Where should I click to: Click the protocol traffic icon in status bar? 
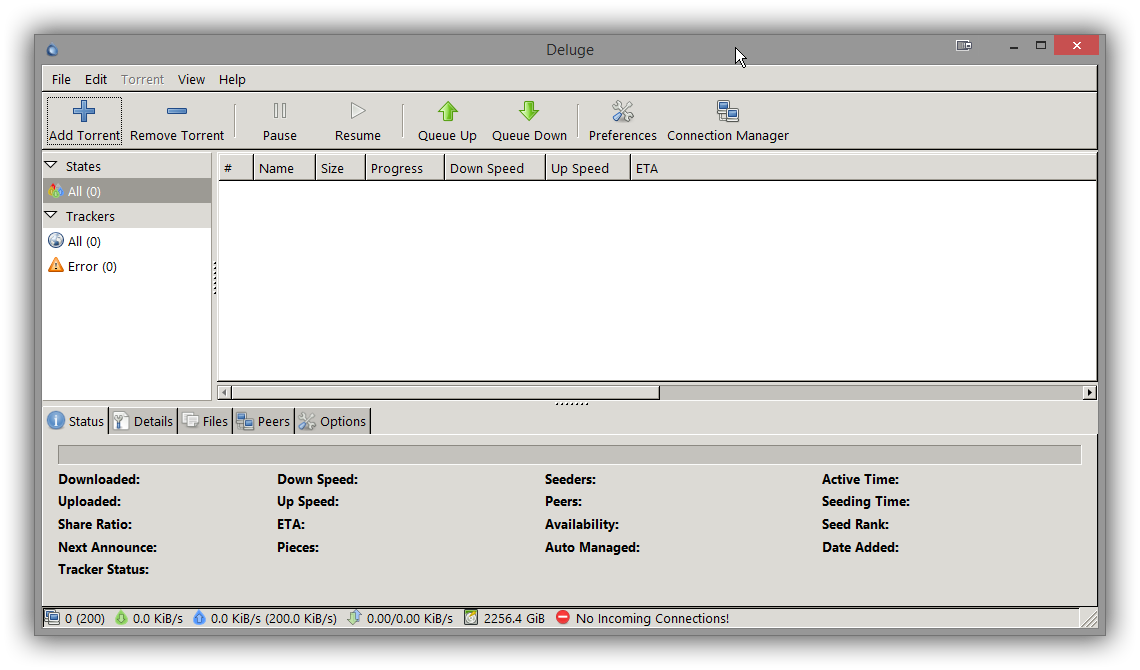pos(354,618)
